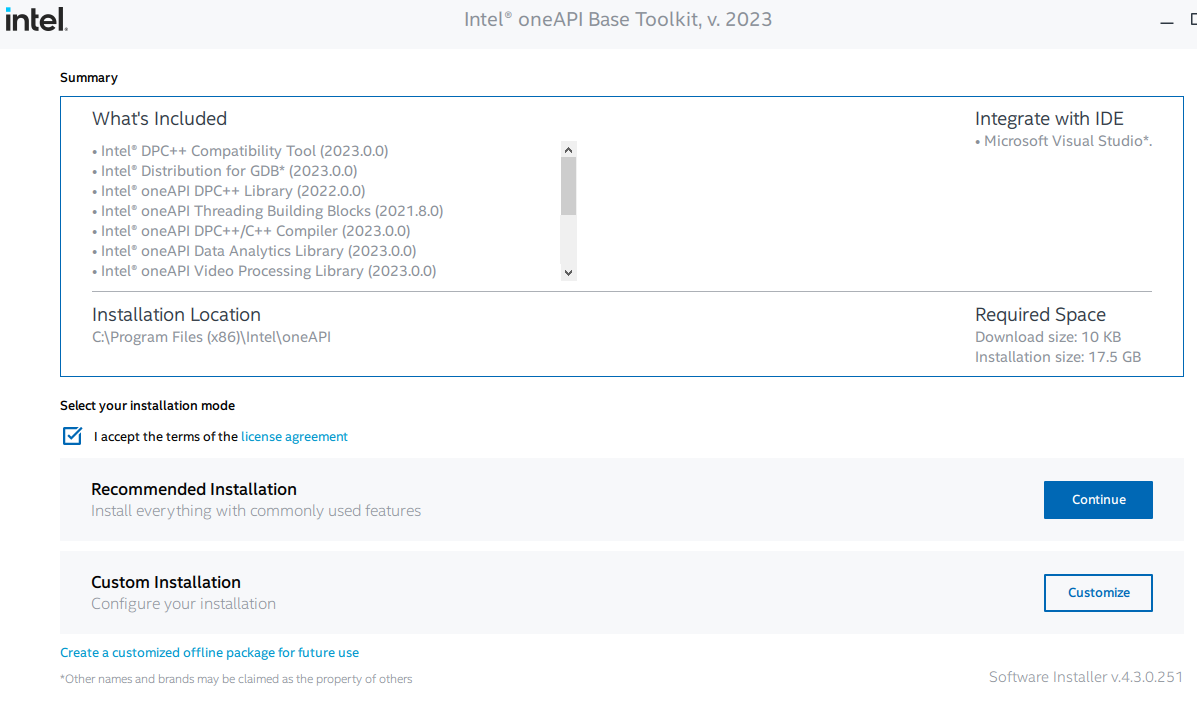
Task: Click the Intel oneAPI Base Toolkit title
Action: pyautogui.click(x=618, y=19)
